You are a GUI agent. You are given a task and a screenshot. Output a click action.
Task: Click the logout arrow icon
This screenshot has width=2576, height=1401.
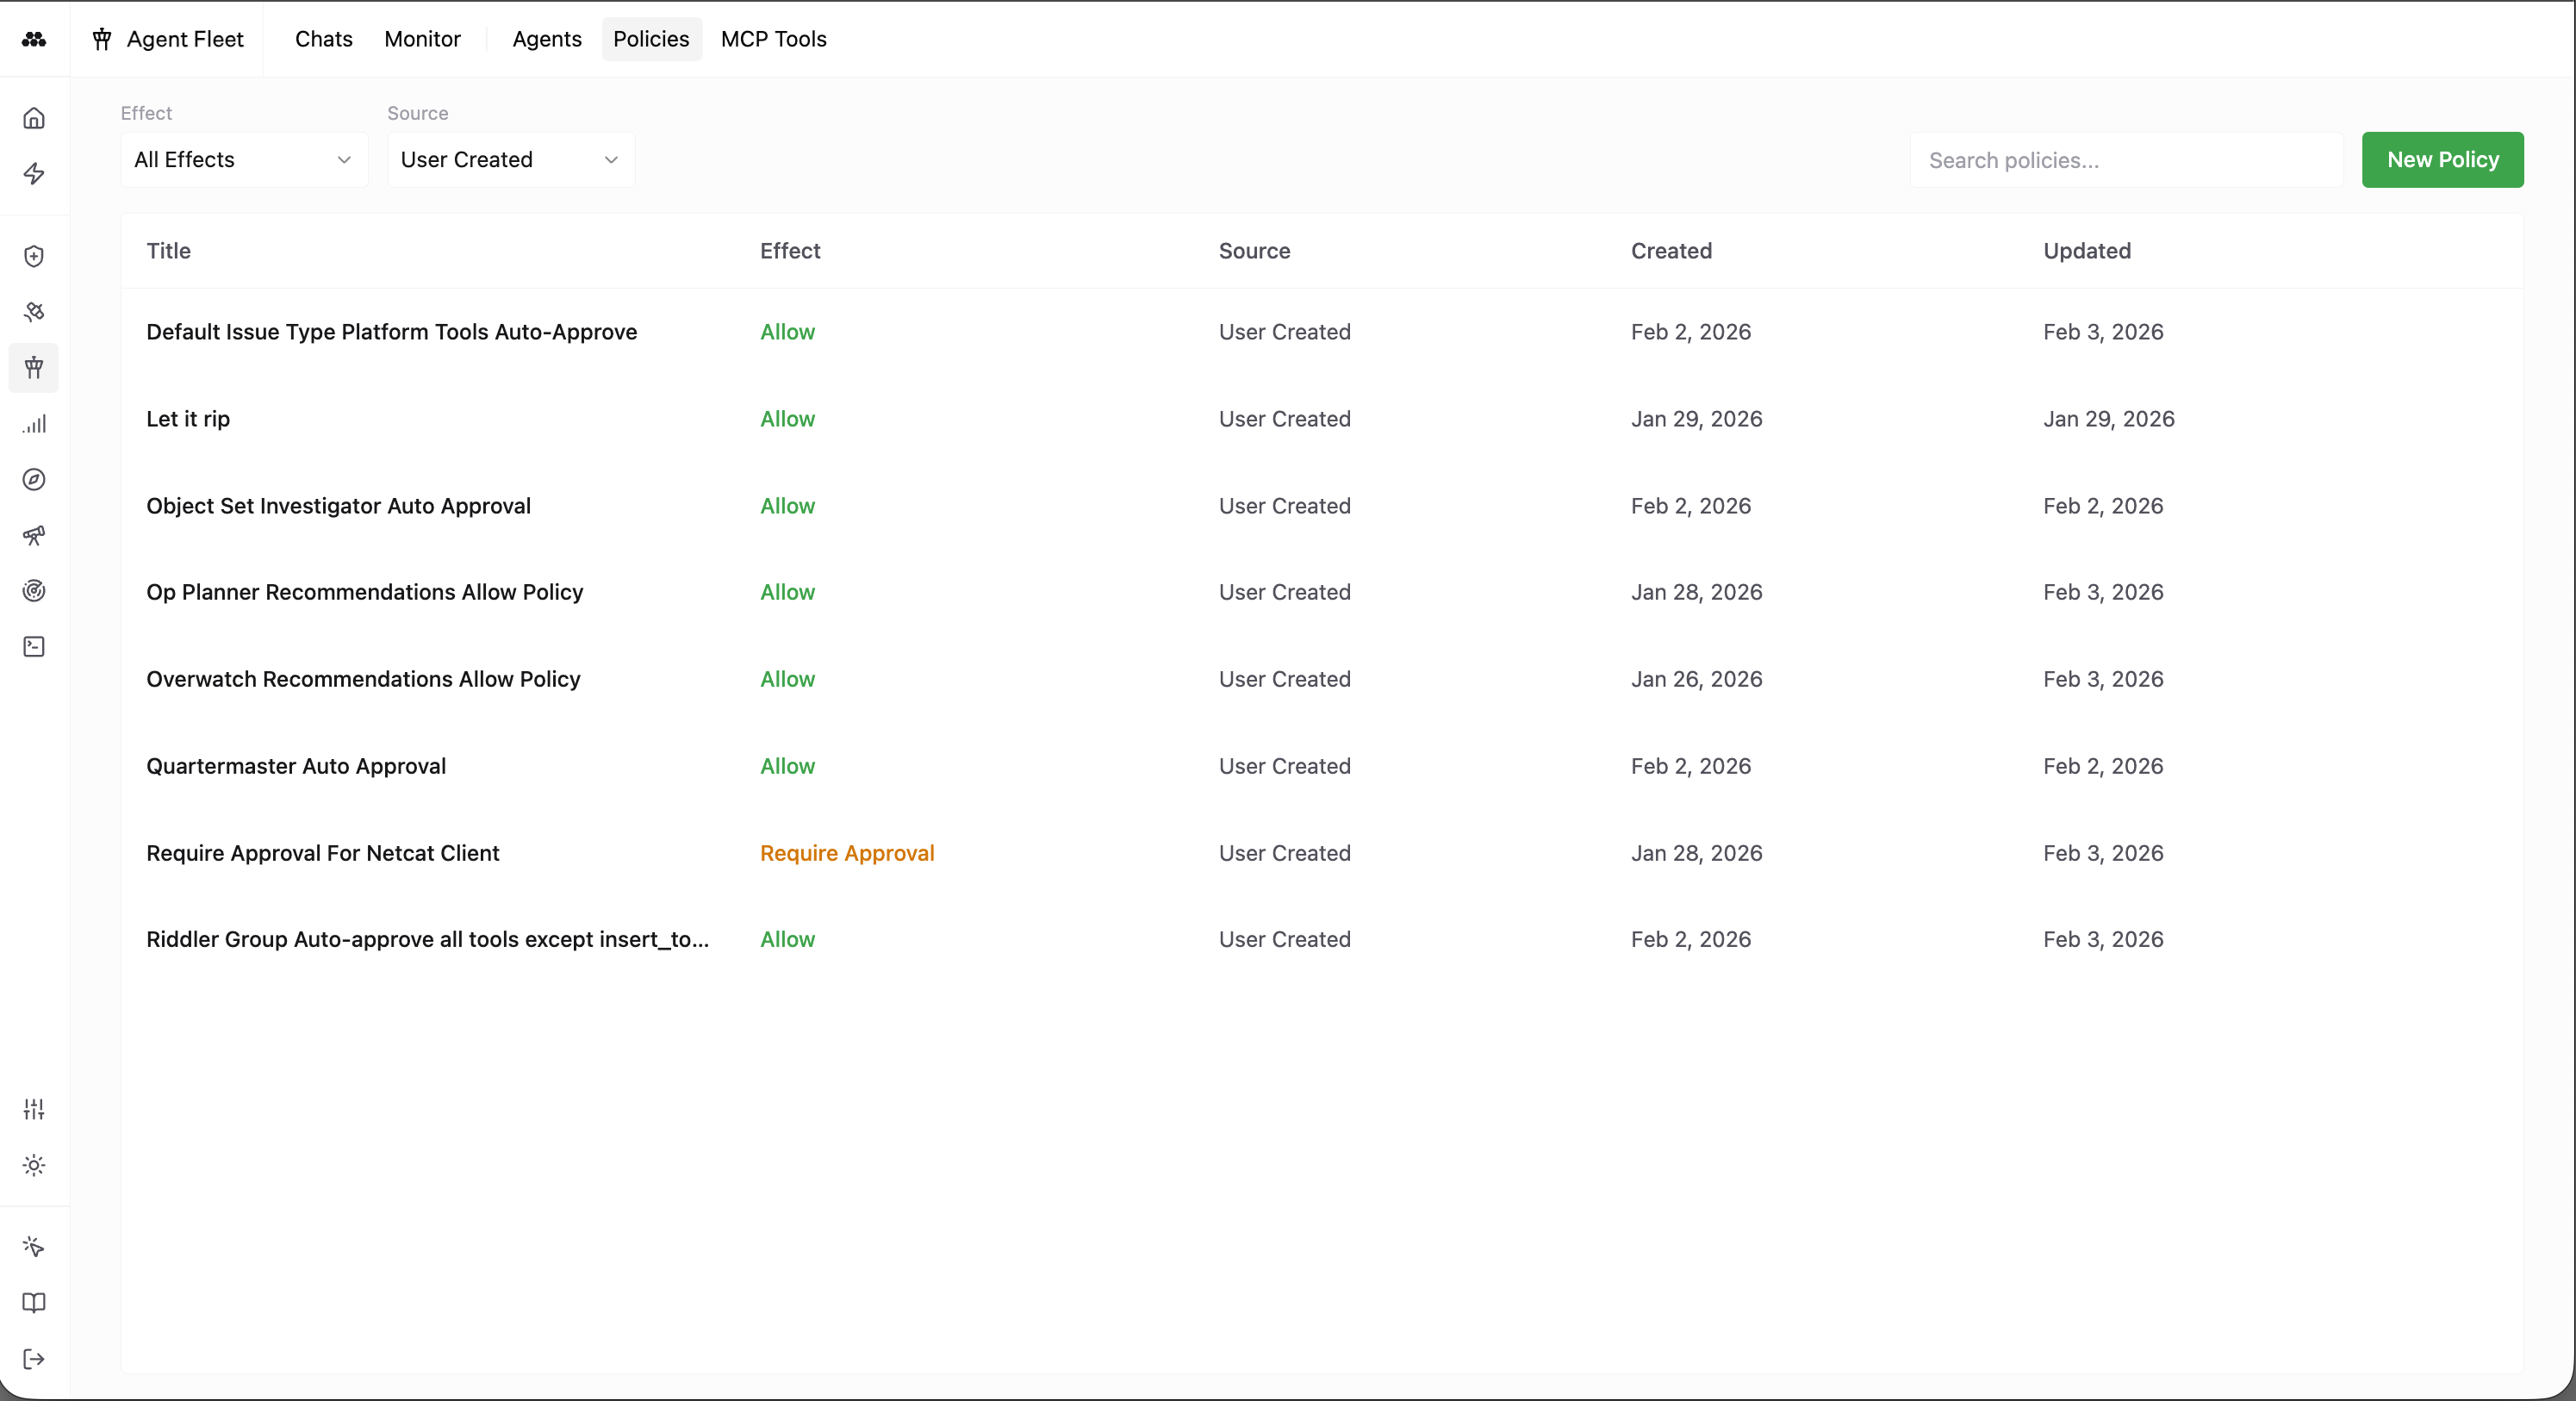coord(34,1359)
